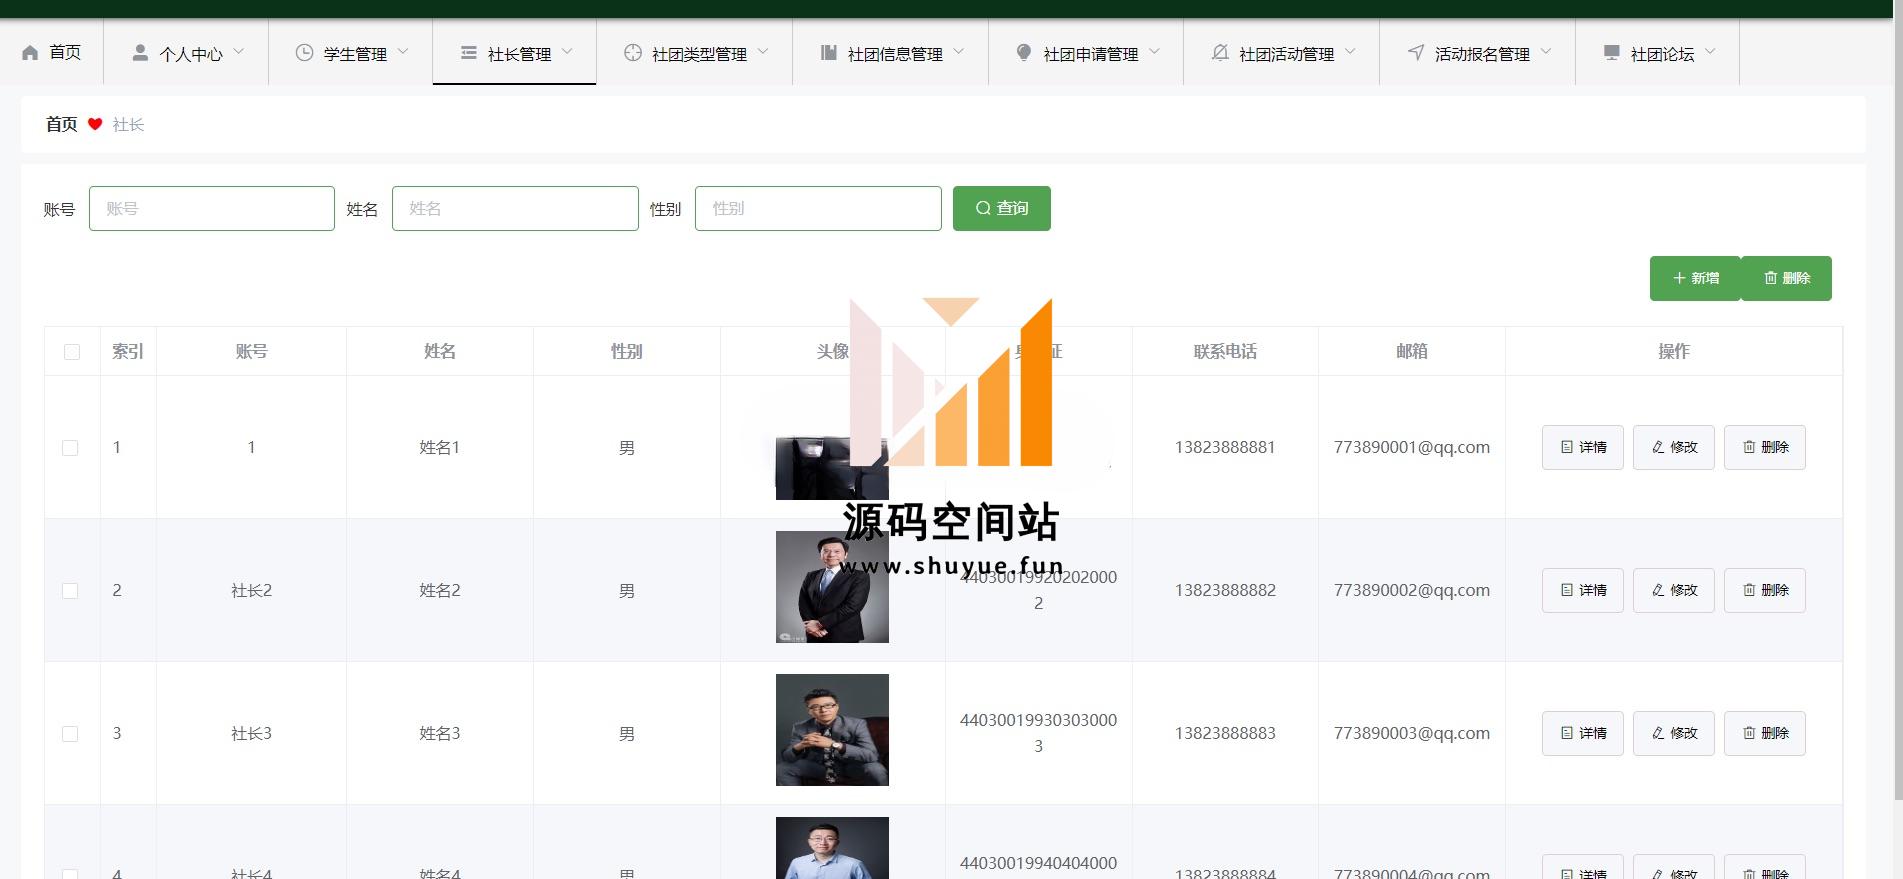Click the muted bell icon for 社团活动管理
The height and width of the screenshot is (879, 1903).
(1219, 52)
